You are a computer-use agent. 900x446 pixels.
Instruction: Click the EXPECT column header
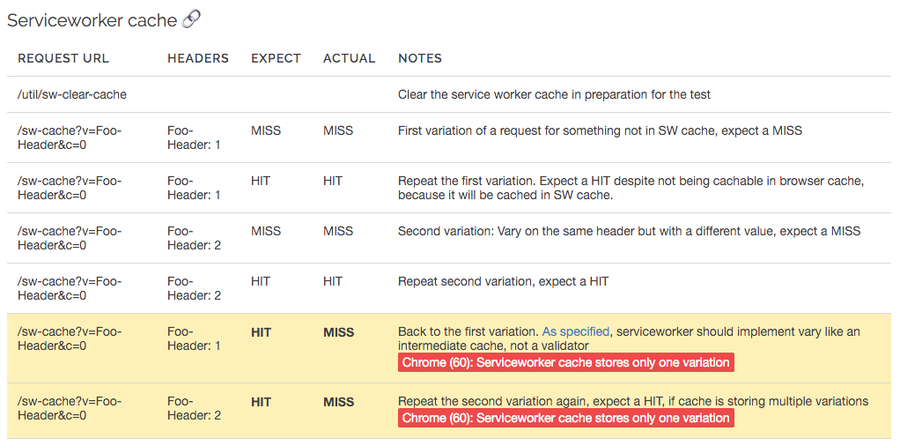(x=276, y=59)
